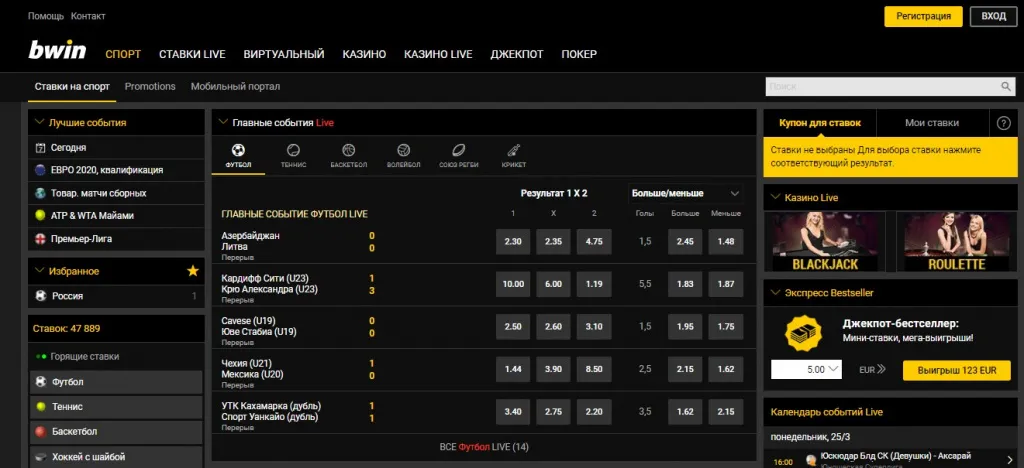1024x468 pixels.
Task: Click the tennis ball icon for ATP & WTA Майами
Action: pyautogui.click(x=40, y=215)
